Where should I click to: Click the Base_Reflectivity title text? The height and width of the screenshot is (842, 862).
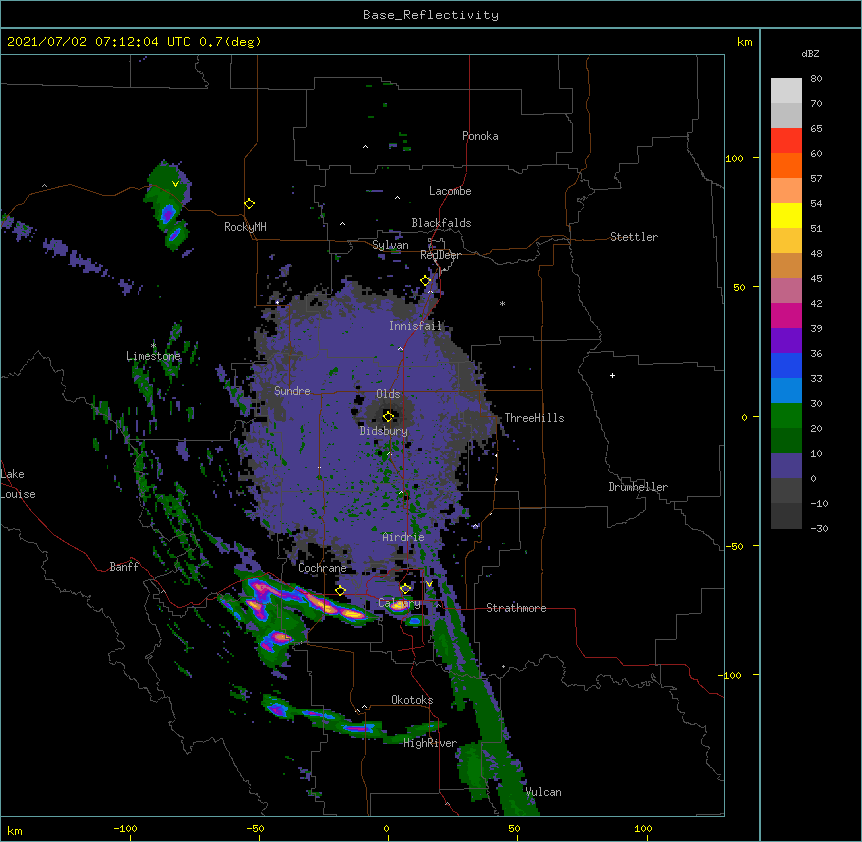(x=431, y=15)
